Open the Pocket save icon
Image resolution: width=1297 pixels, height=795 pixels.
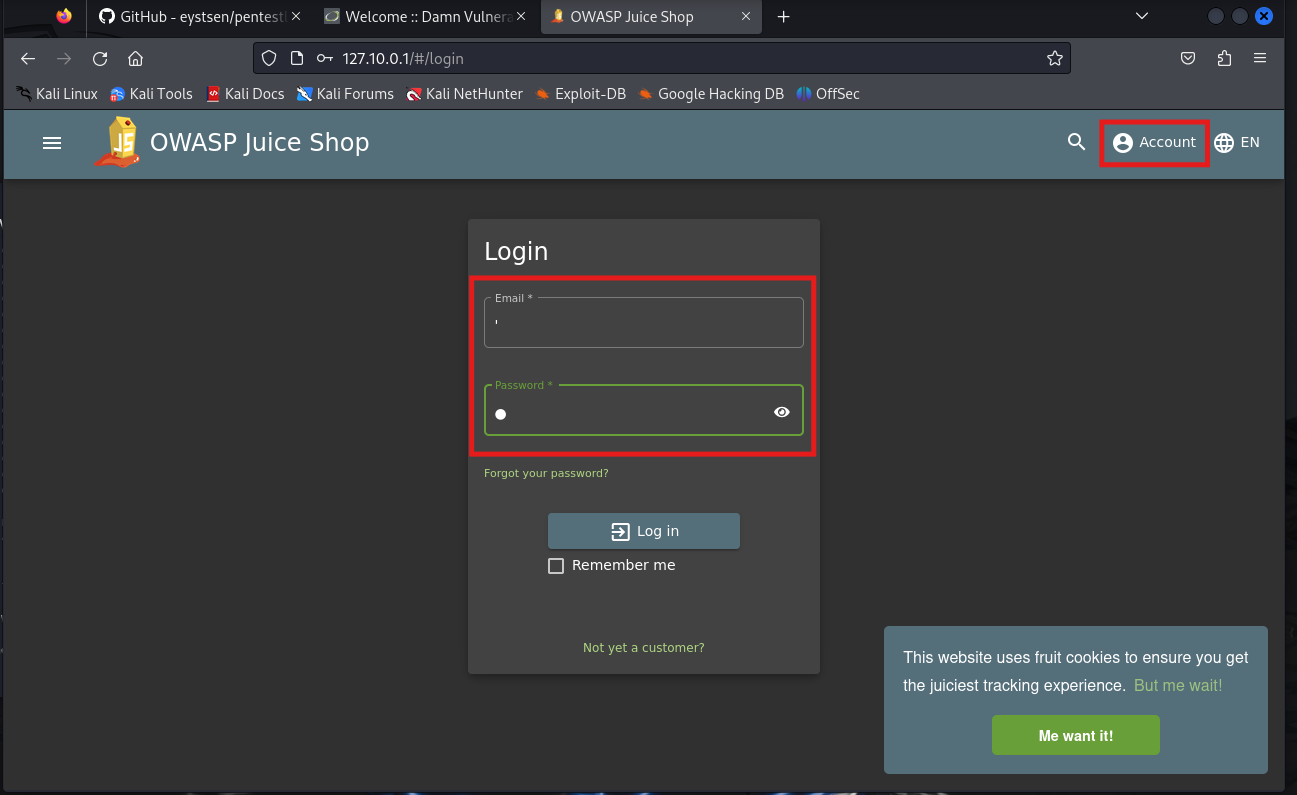pos(1188,58)
